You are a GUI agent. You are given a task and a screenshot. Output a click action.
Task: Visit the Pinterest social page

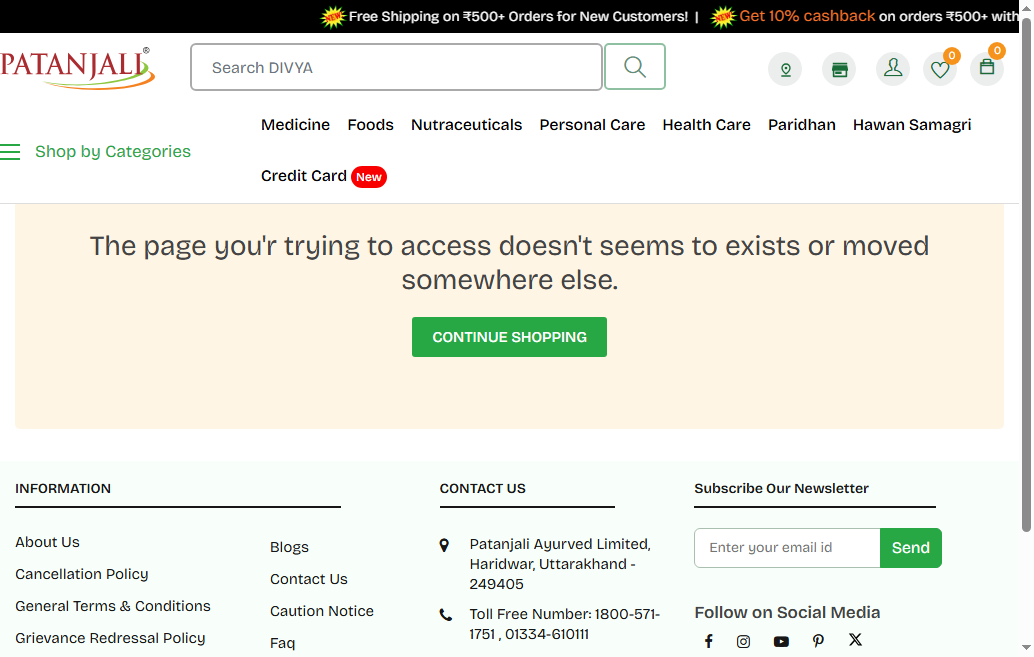[818, 641]
